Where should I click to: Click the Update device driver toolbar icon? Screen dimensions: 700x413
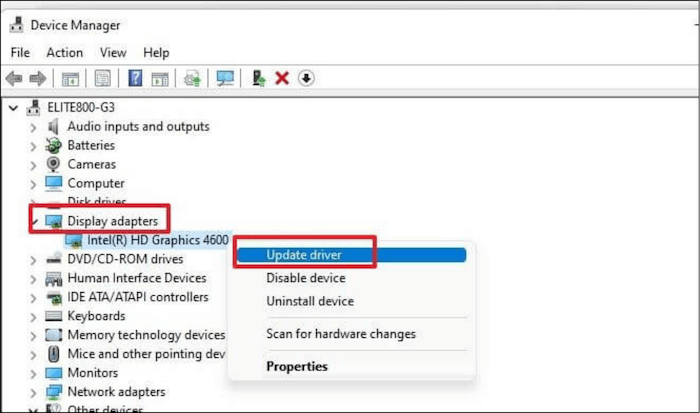coord(258,78)
